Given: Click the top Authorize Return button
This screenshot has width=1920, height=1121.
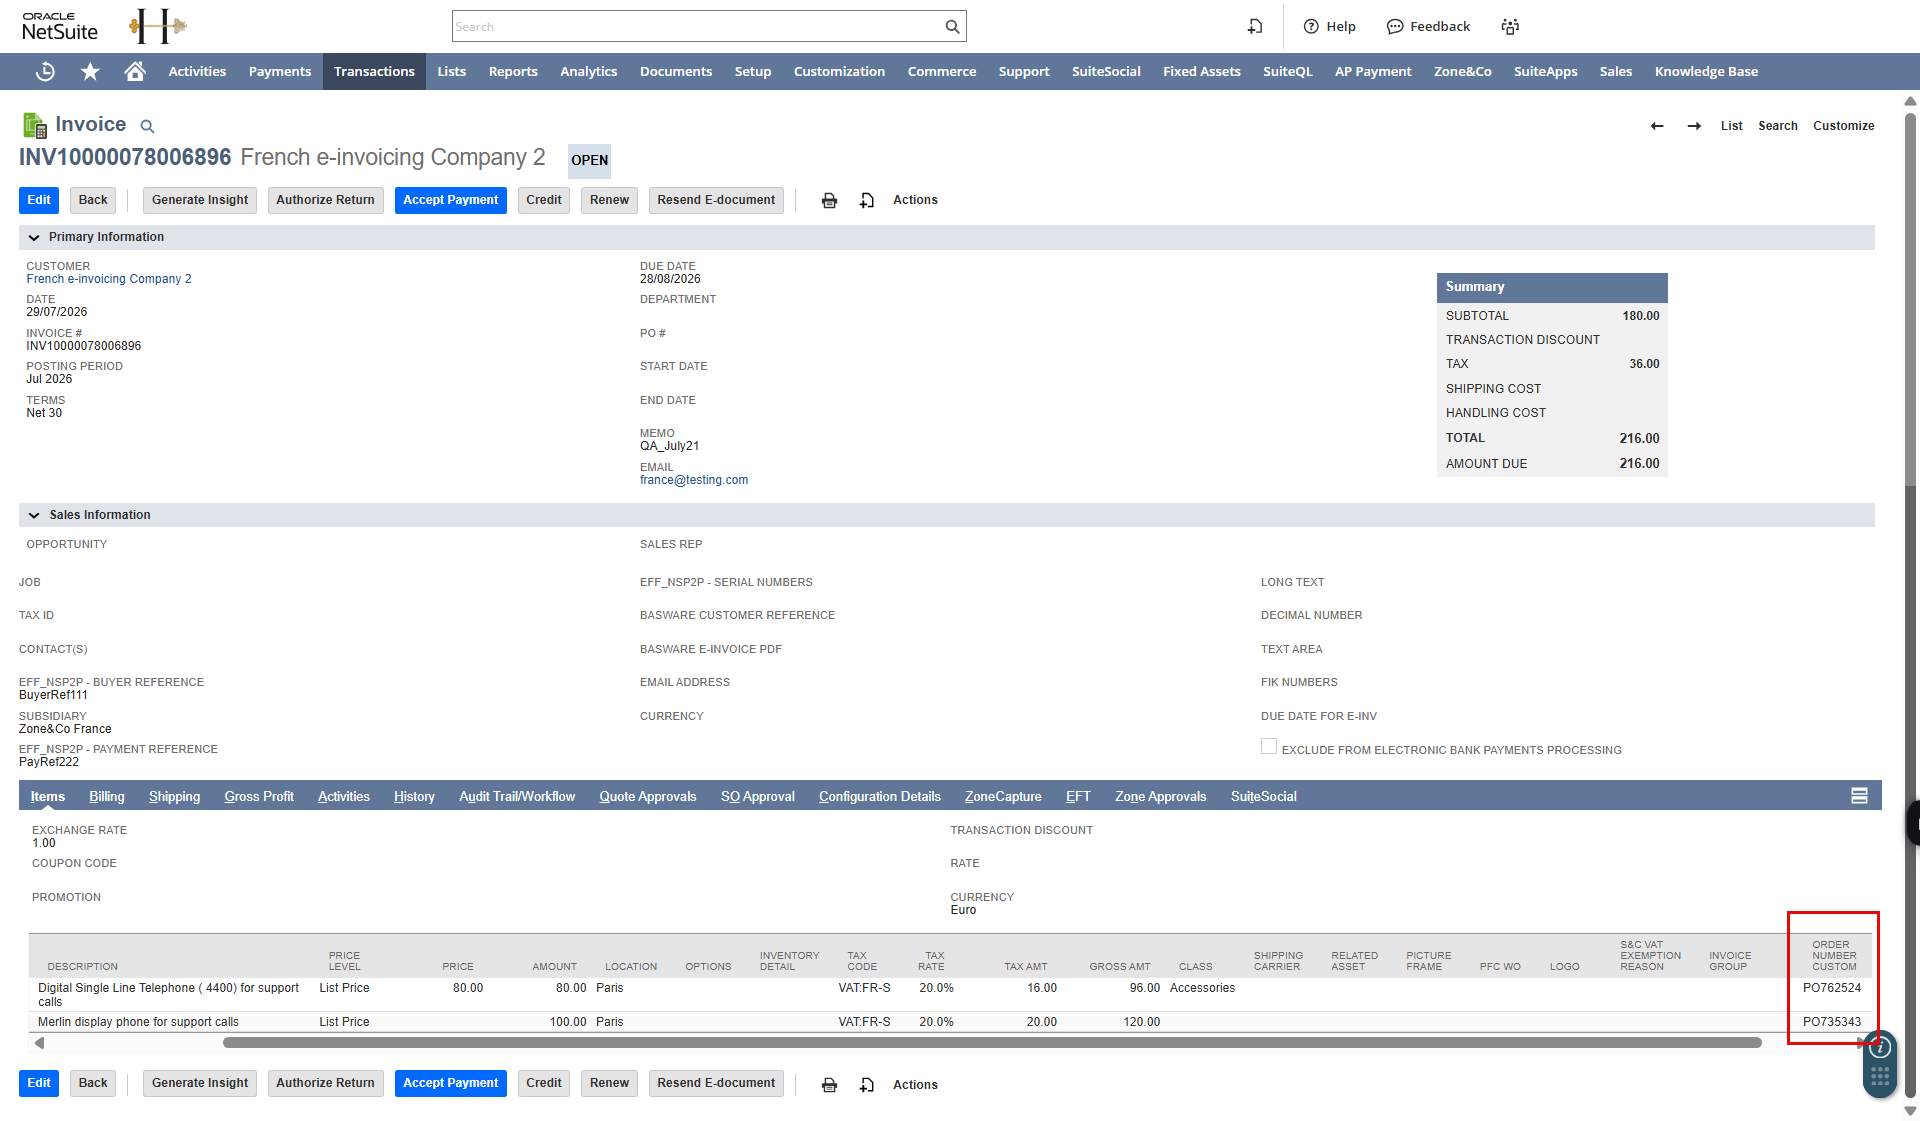Looking at the screenshot, I should [x=325, y=200].
